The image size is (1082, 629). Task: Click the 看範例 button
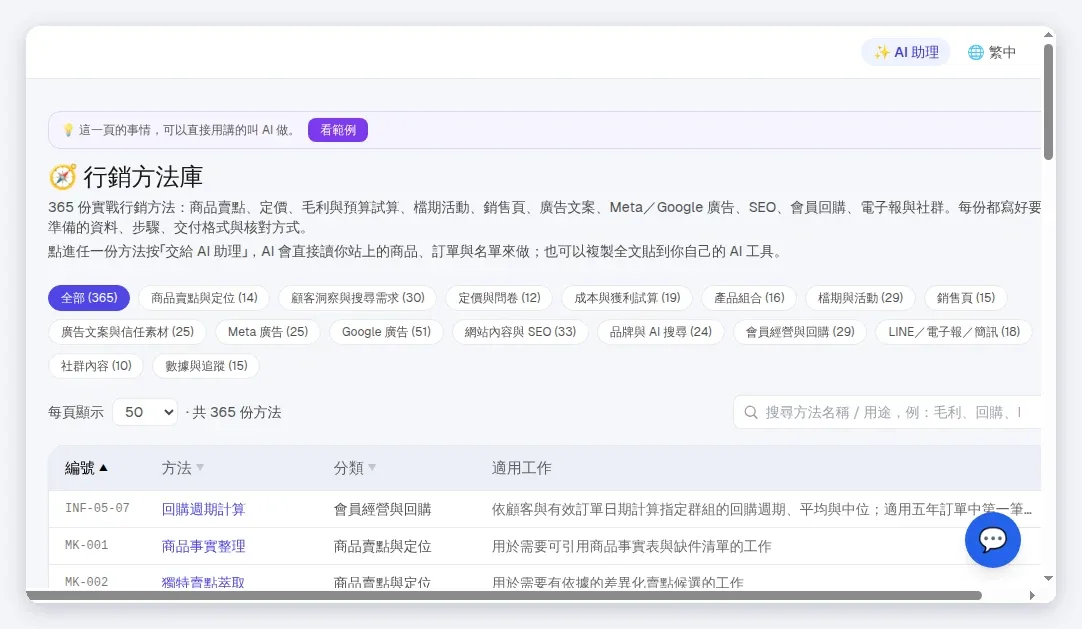coord(337,130)
